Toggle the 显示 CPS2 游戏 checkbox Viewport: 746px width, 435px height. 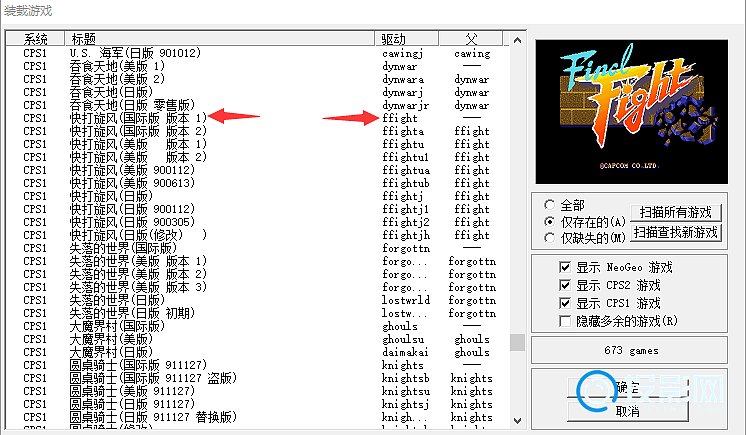(x=567, y=286)
